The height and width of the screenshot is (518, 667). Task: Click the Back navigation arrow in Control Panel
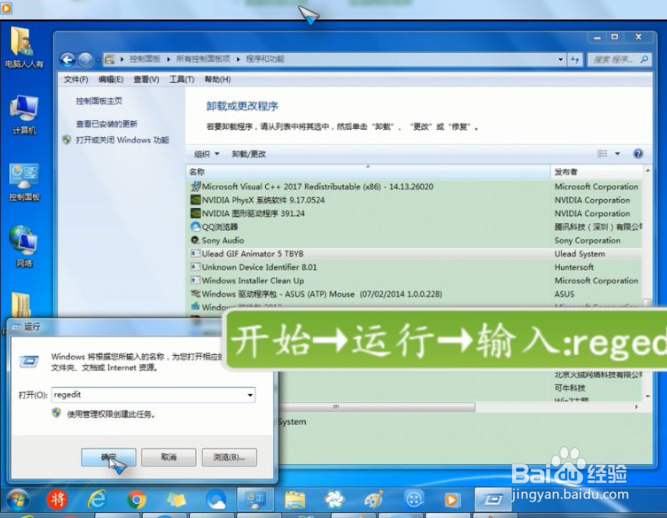(67, 60)
